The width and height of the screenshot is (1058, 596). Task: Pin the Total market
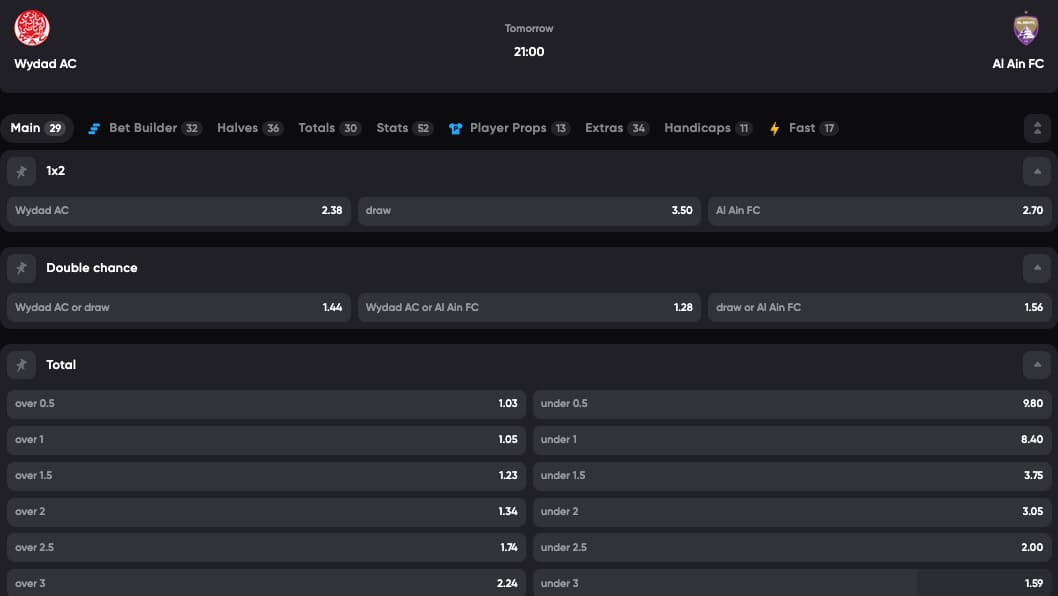tap(22, 365)
